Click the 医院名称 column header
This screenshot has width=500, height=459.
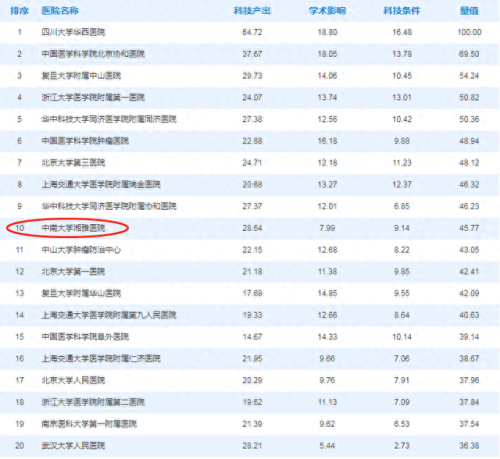tap(60, 11)
